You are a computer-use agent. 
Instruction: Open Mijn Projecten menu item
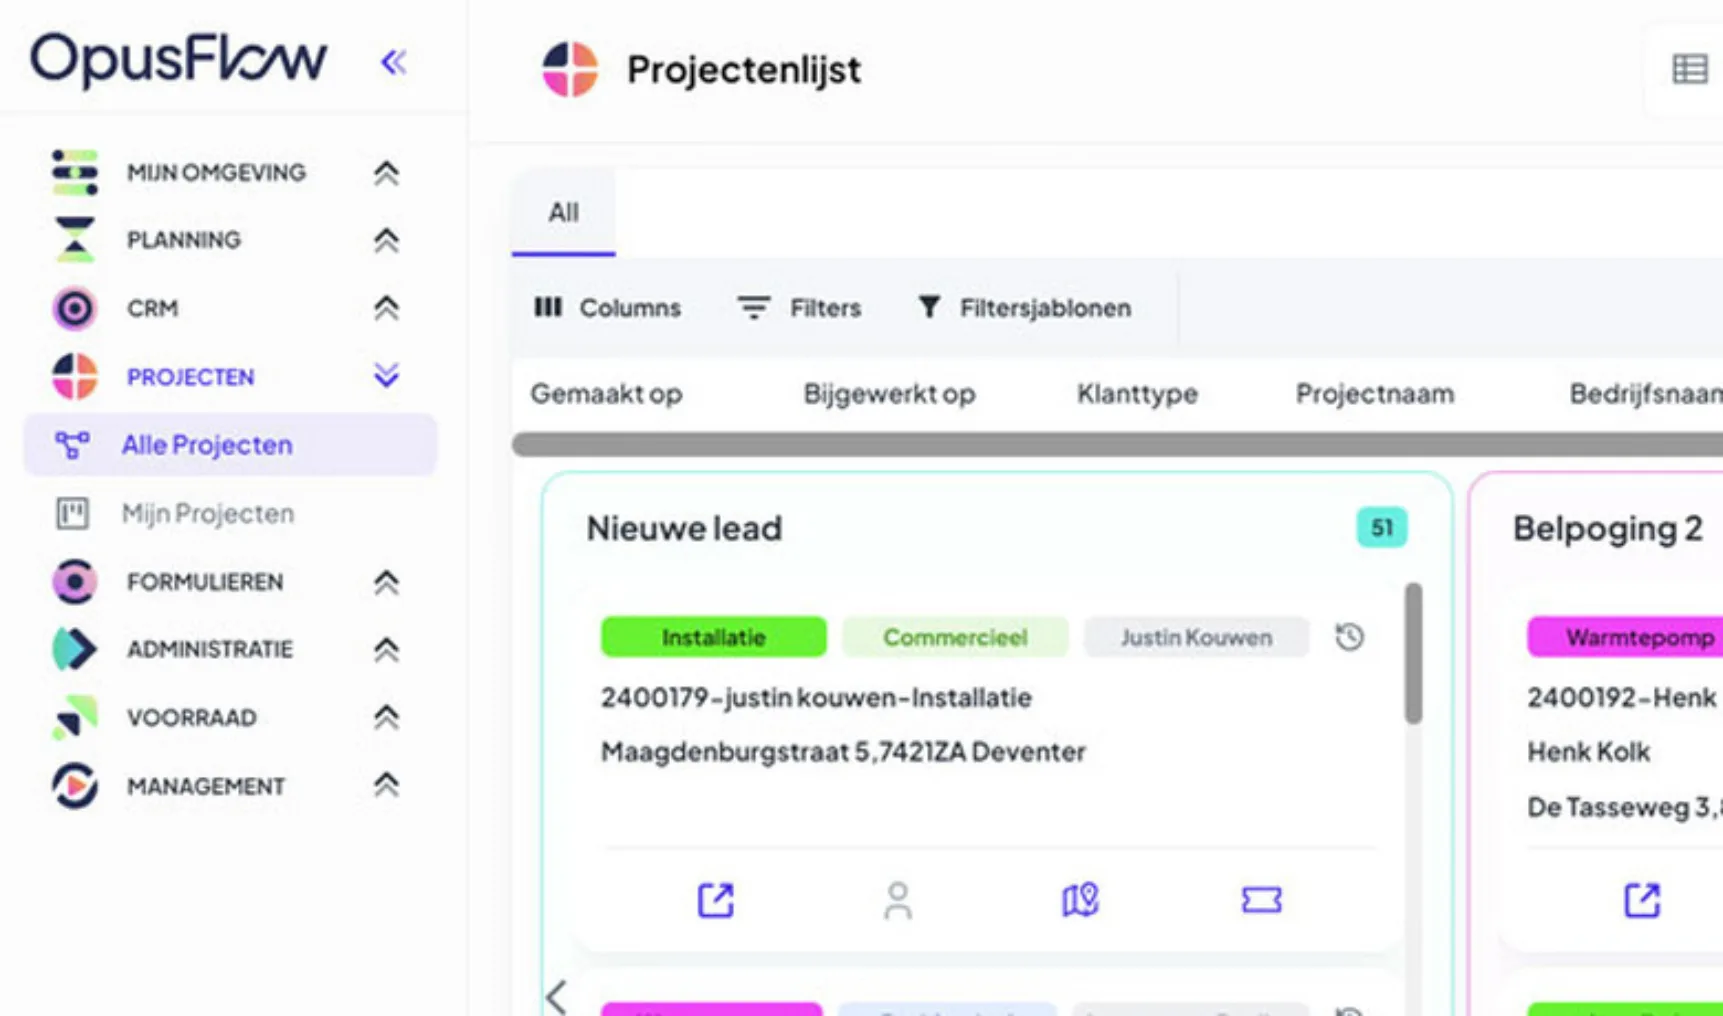(231, 513)
